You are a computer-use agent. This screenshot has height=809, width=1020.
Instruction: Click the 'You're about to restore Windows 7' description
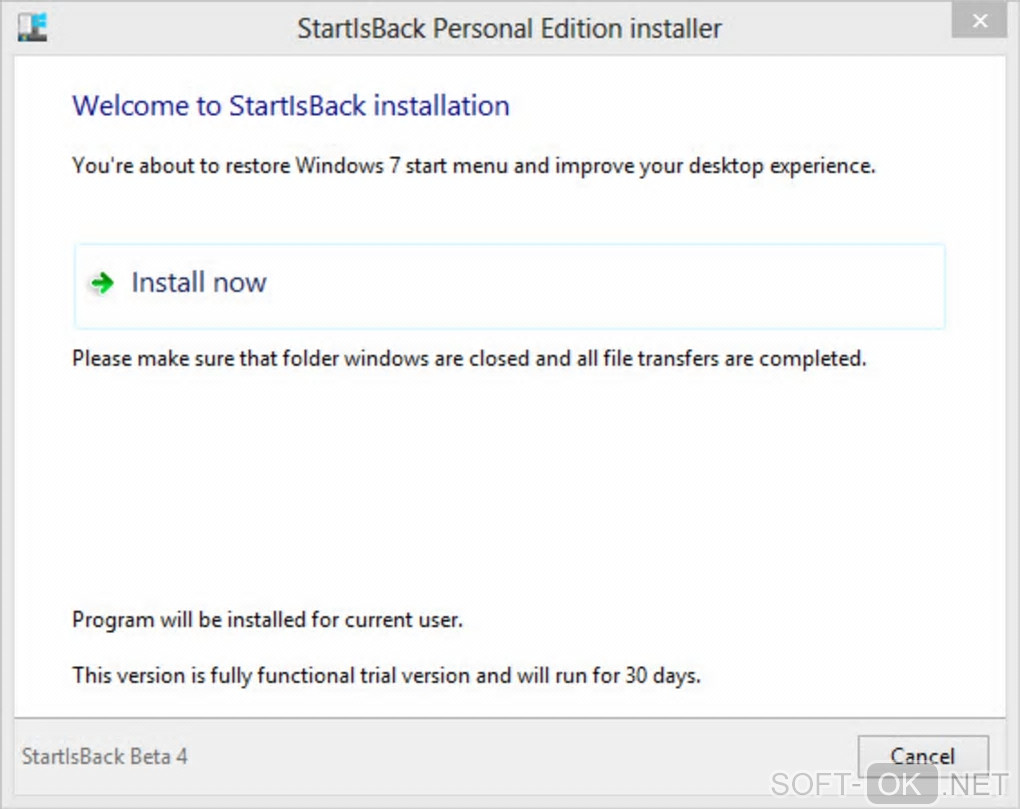[473, 166]
